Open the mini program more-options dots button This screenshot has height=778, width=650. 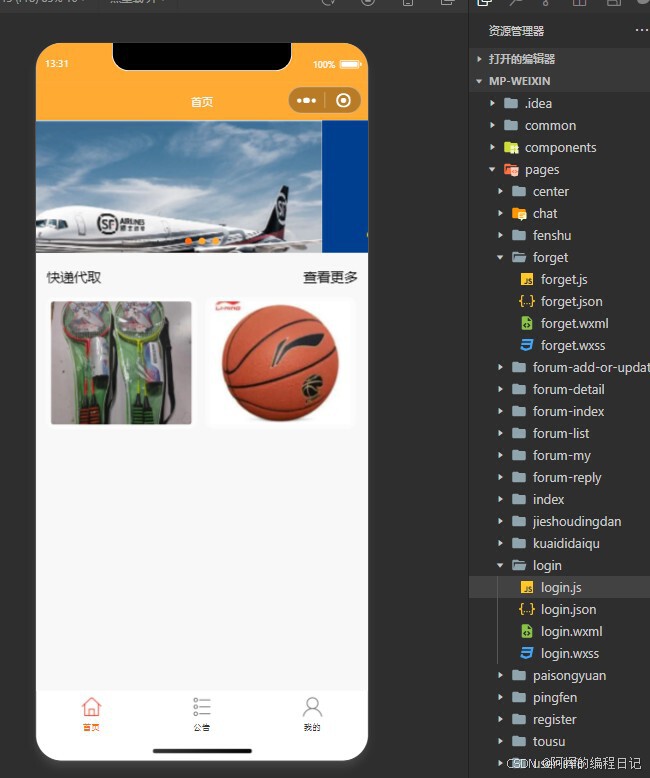coord(306,101)
